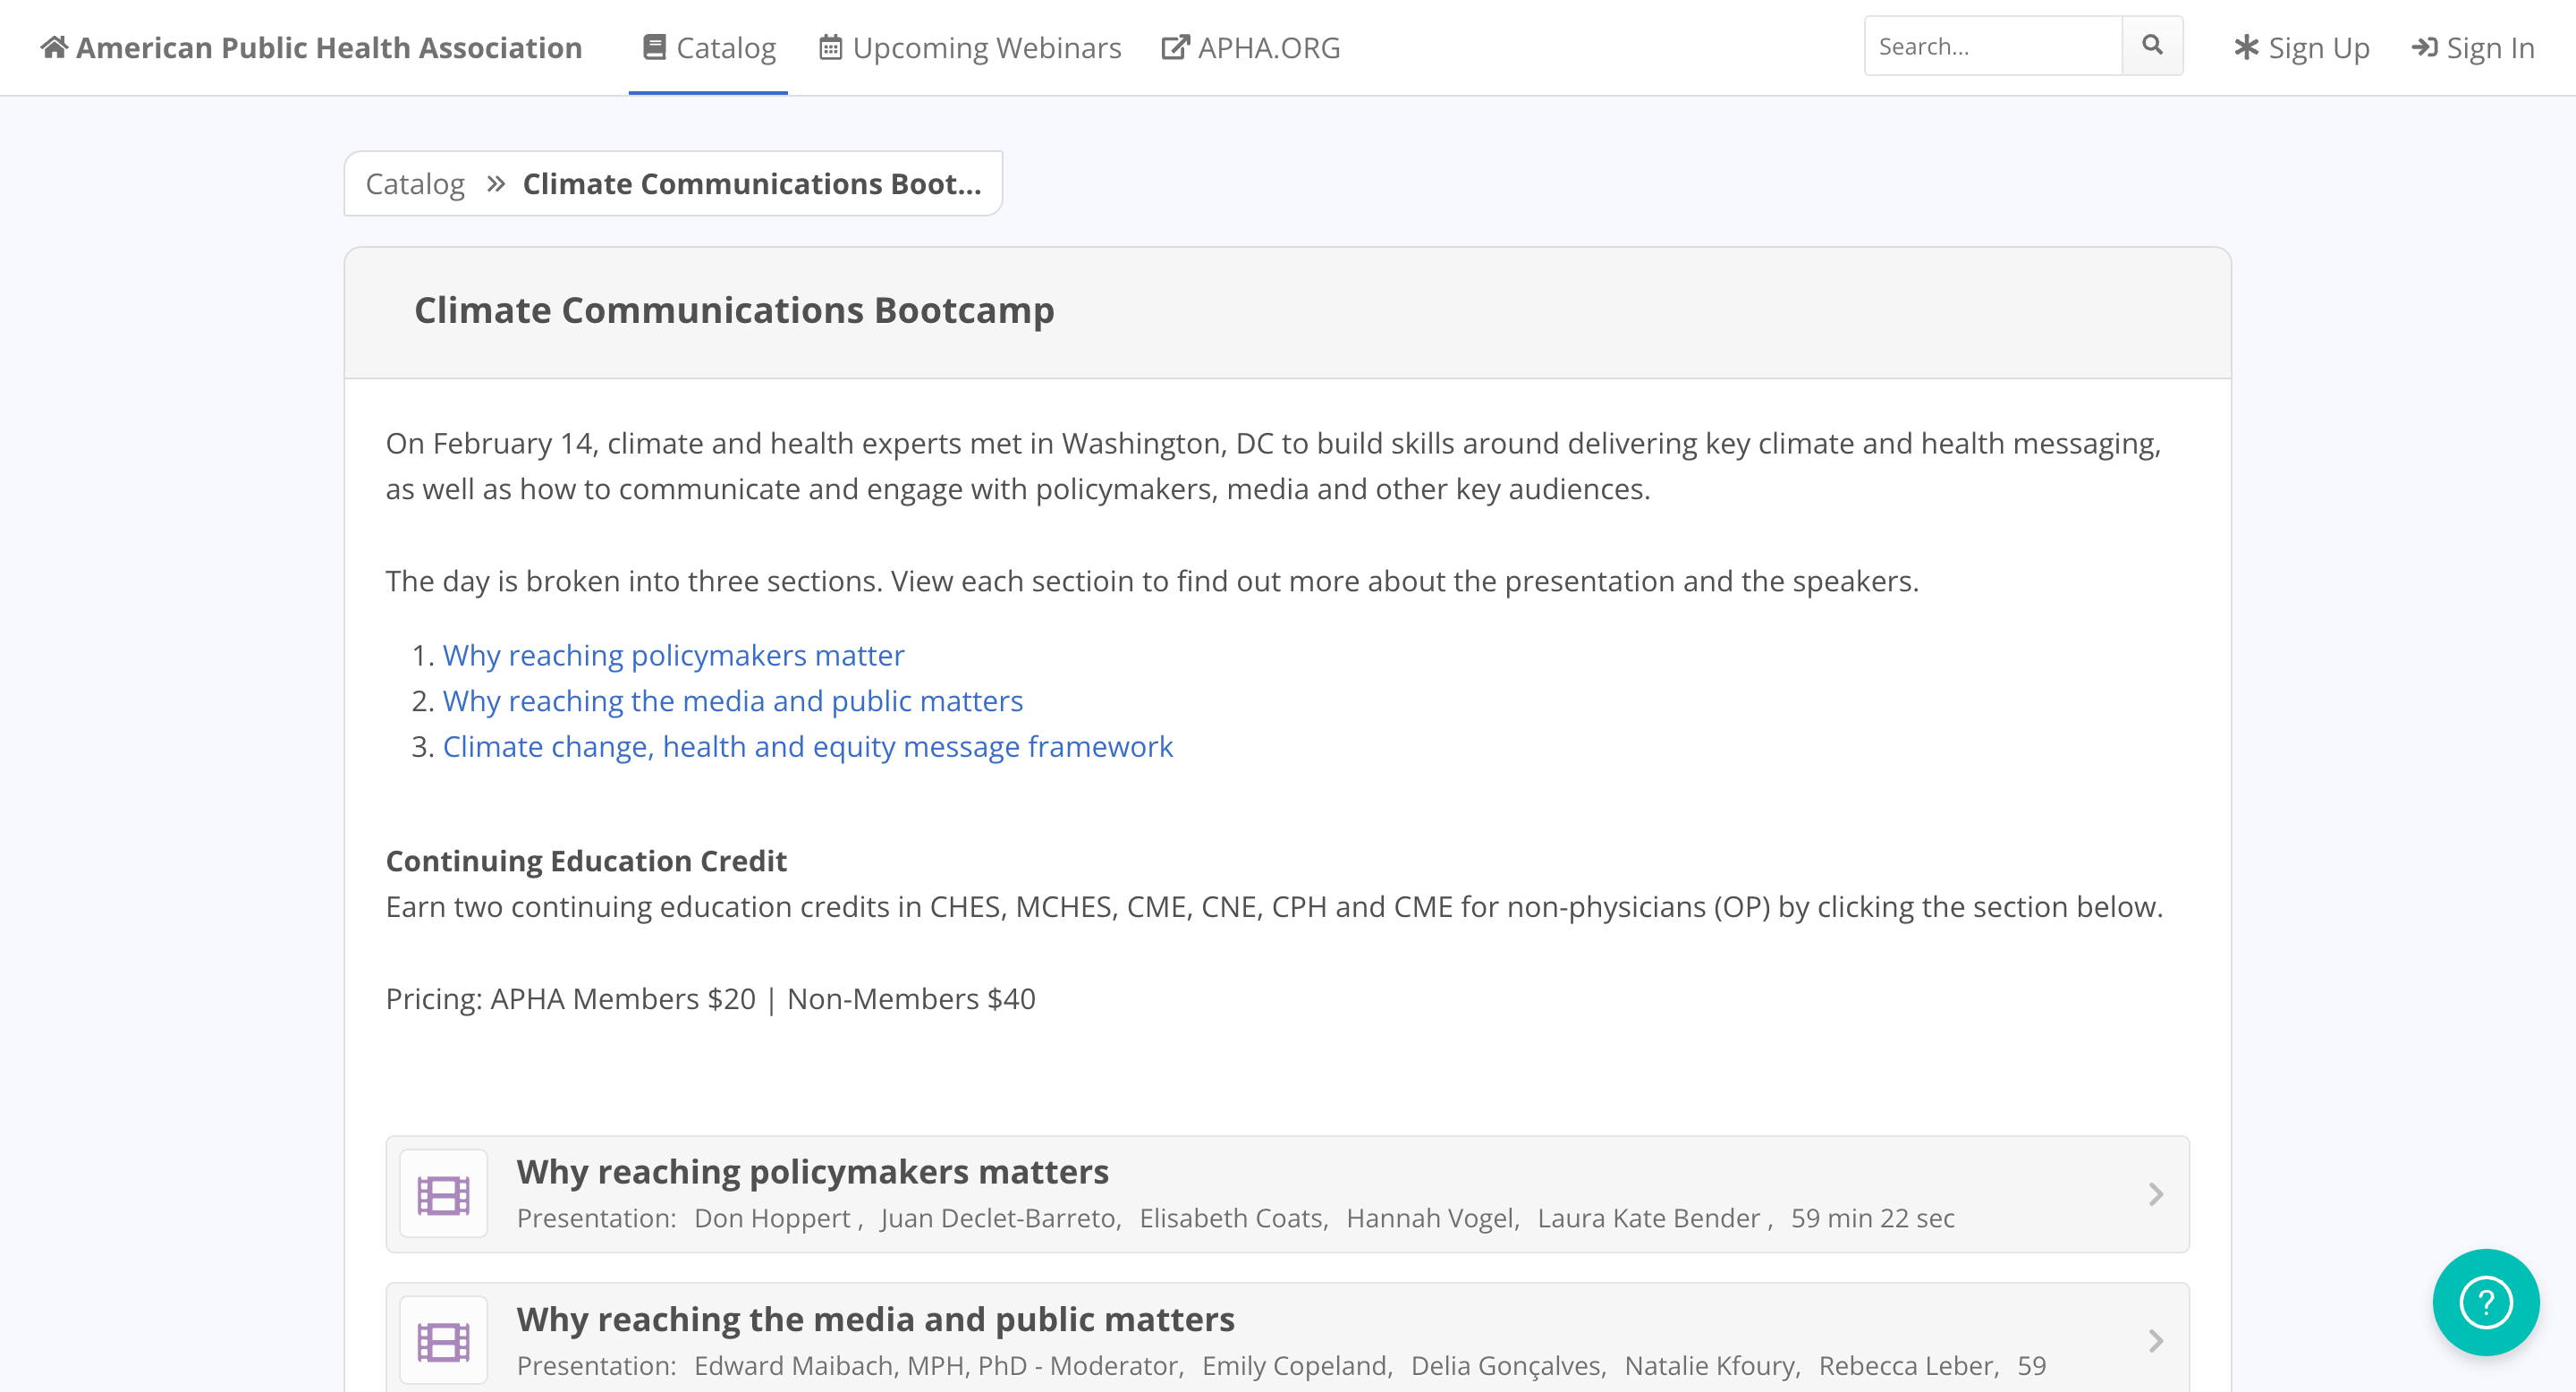Screen dimensions: 2576x1392
Task: Click the Search input field
Action: (x=1993, y=46)
